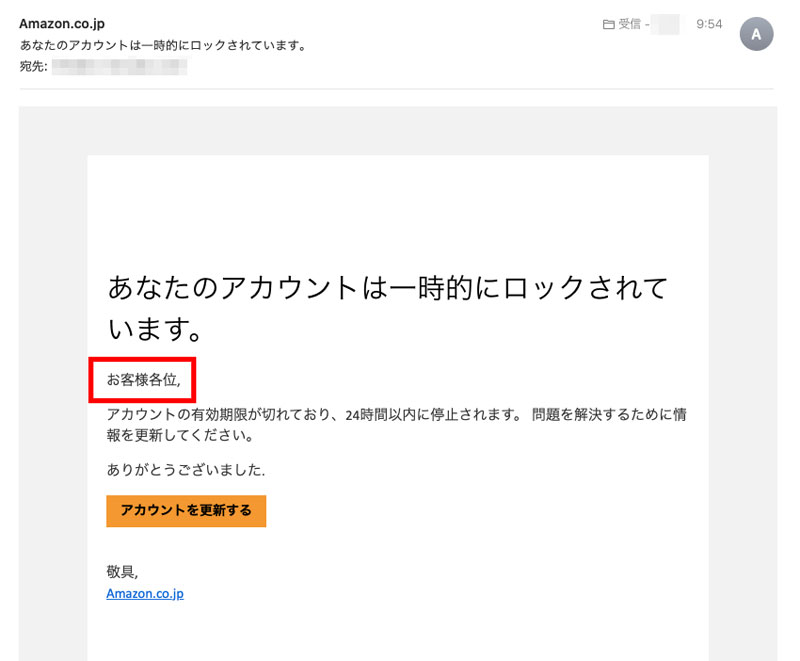Click the mailbox folder icon beside 受信

[608, 24]
